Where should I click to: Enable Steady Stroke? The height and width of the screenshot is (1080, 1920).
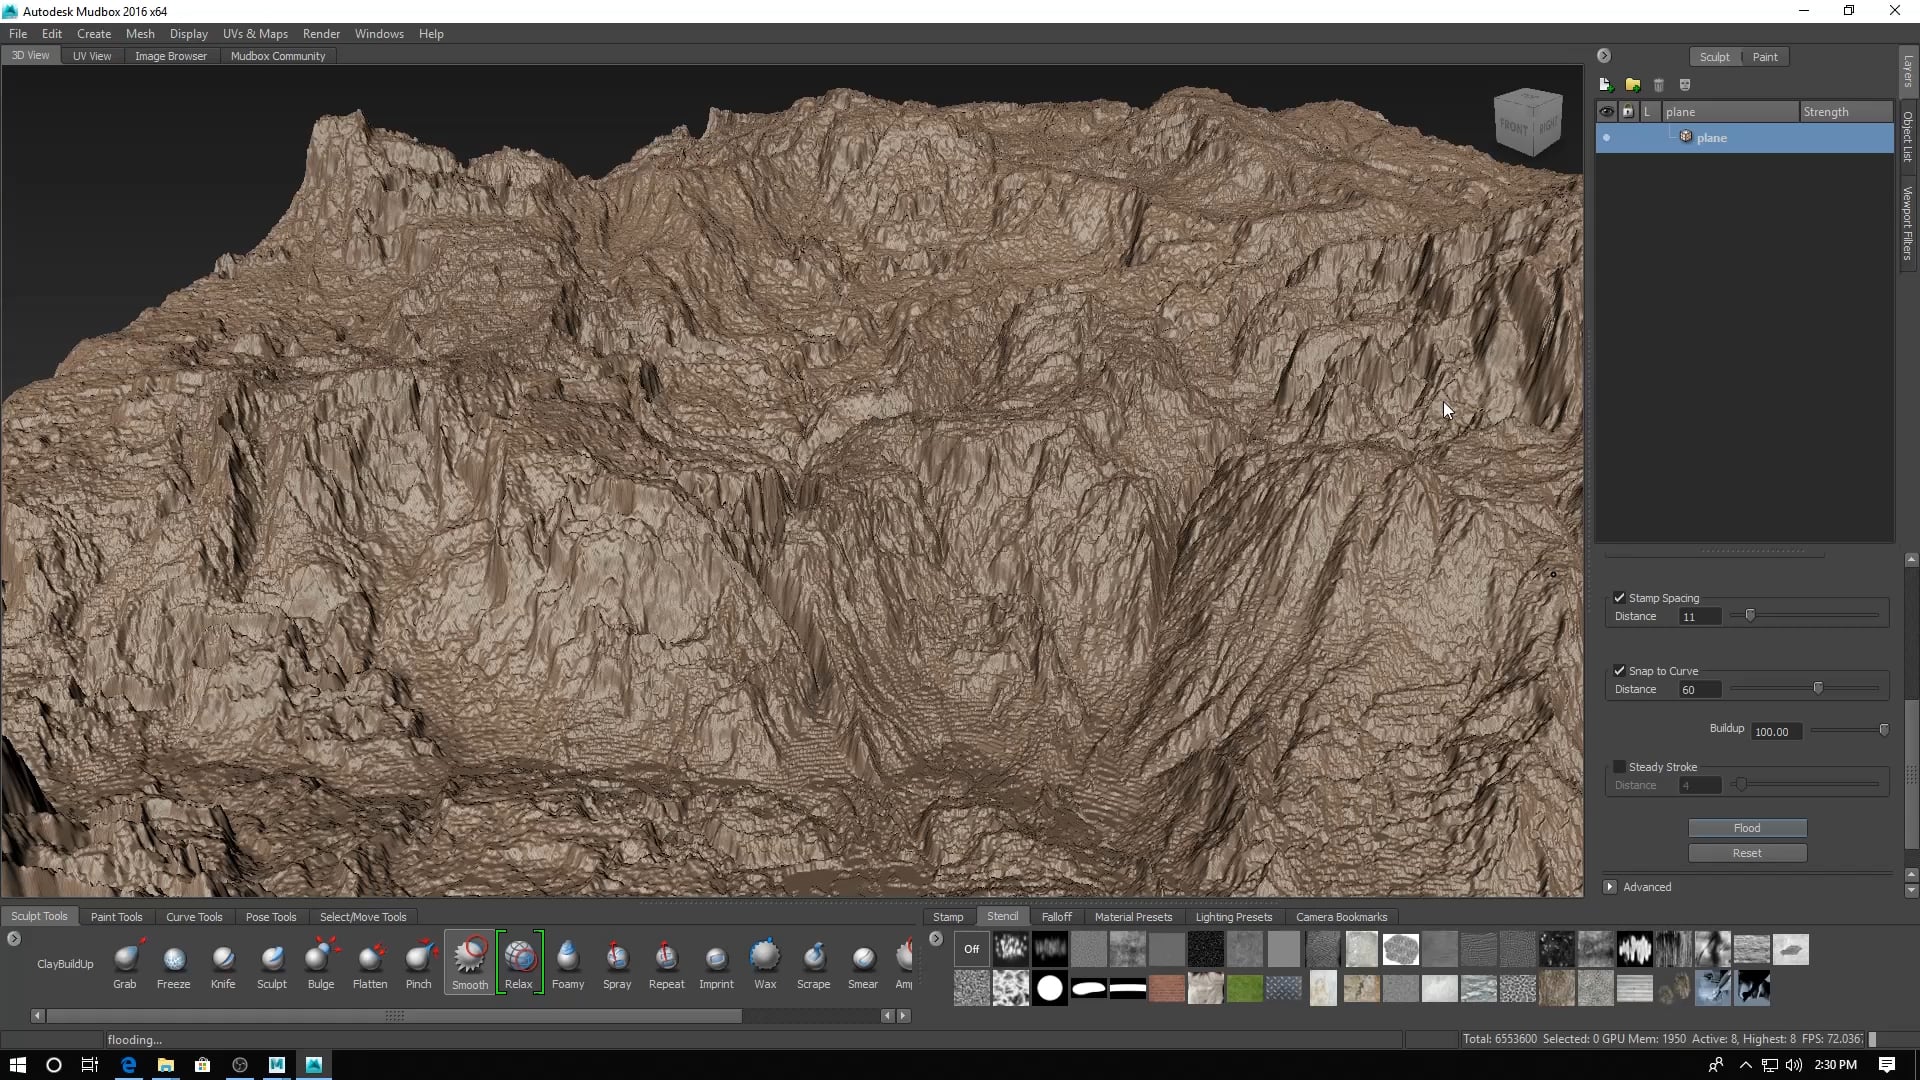click(x=1620, y=766)
